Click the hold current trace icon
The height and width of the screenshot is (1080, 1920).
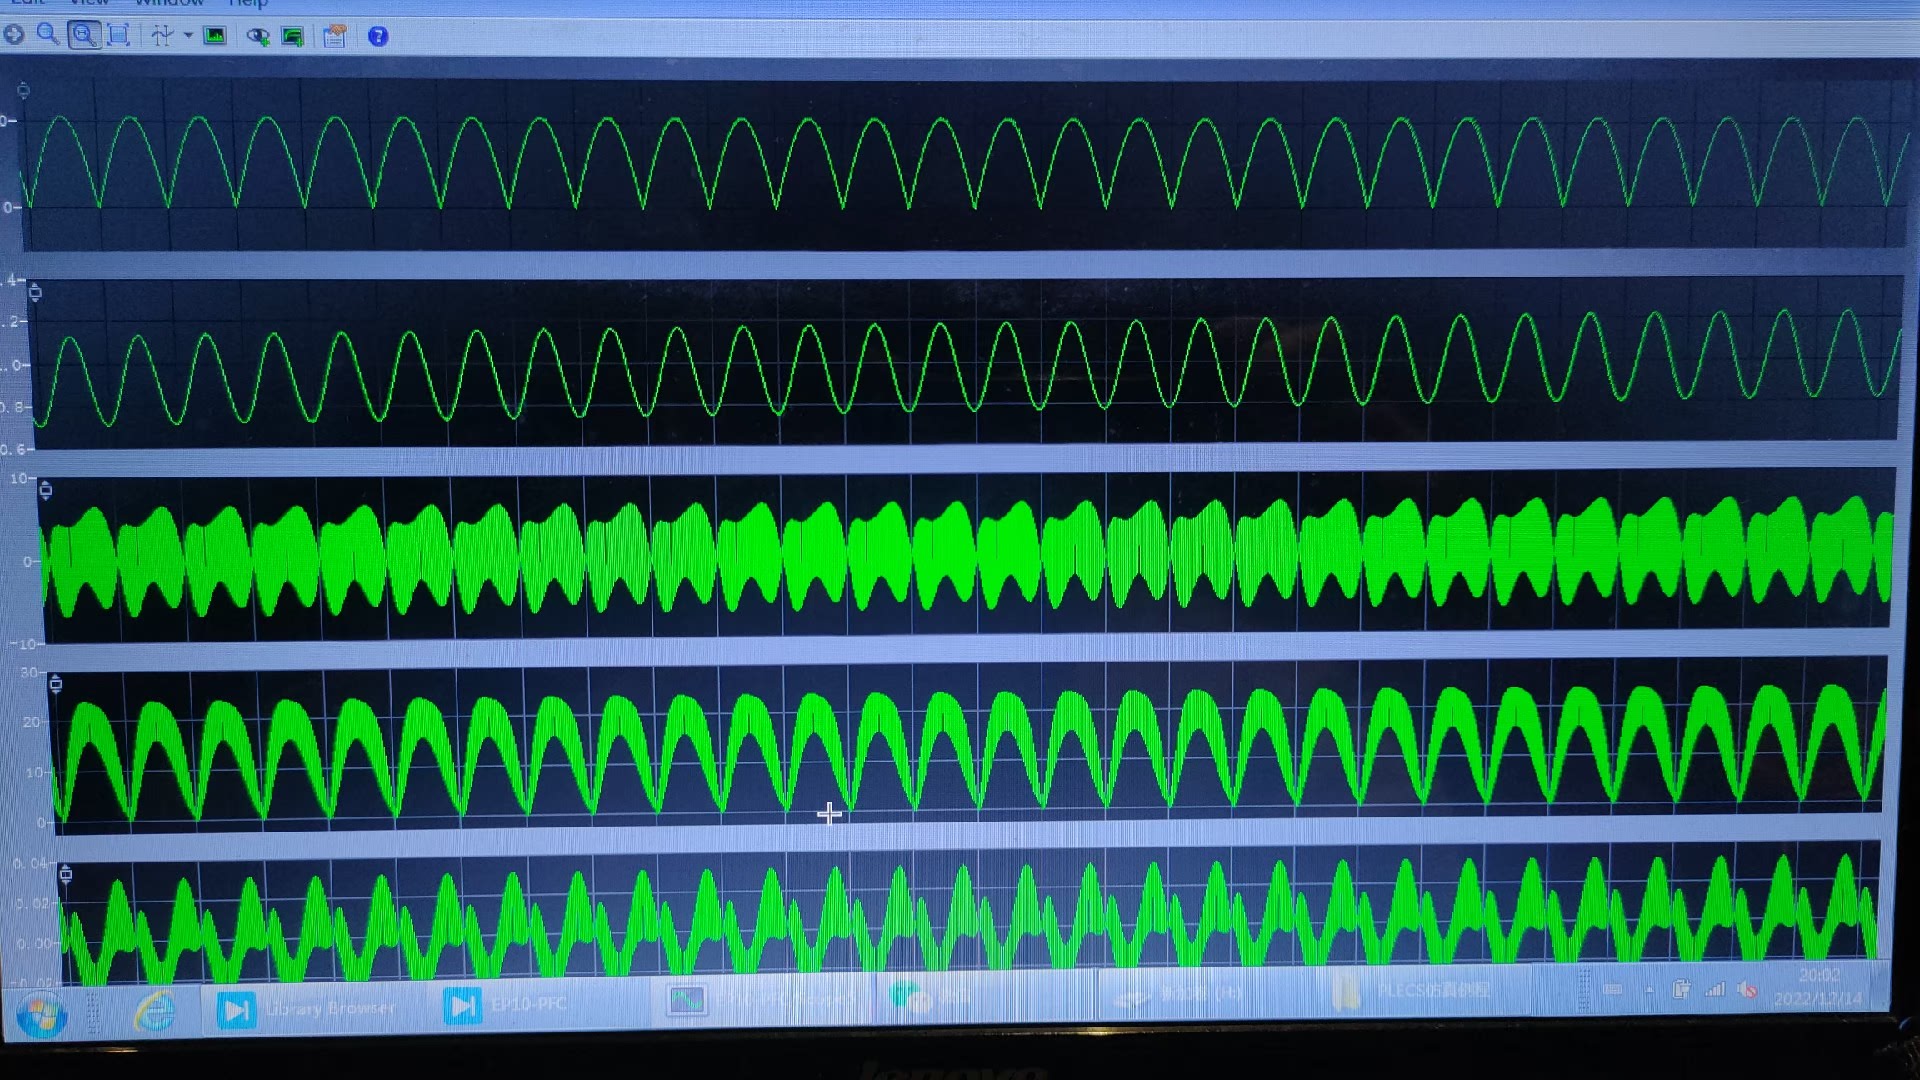click(x=258, y=37)
